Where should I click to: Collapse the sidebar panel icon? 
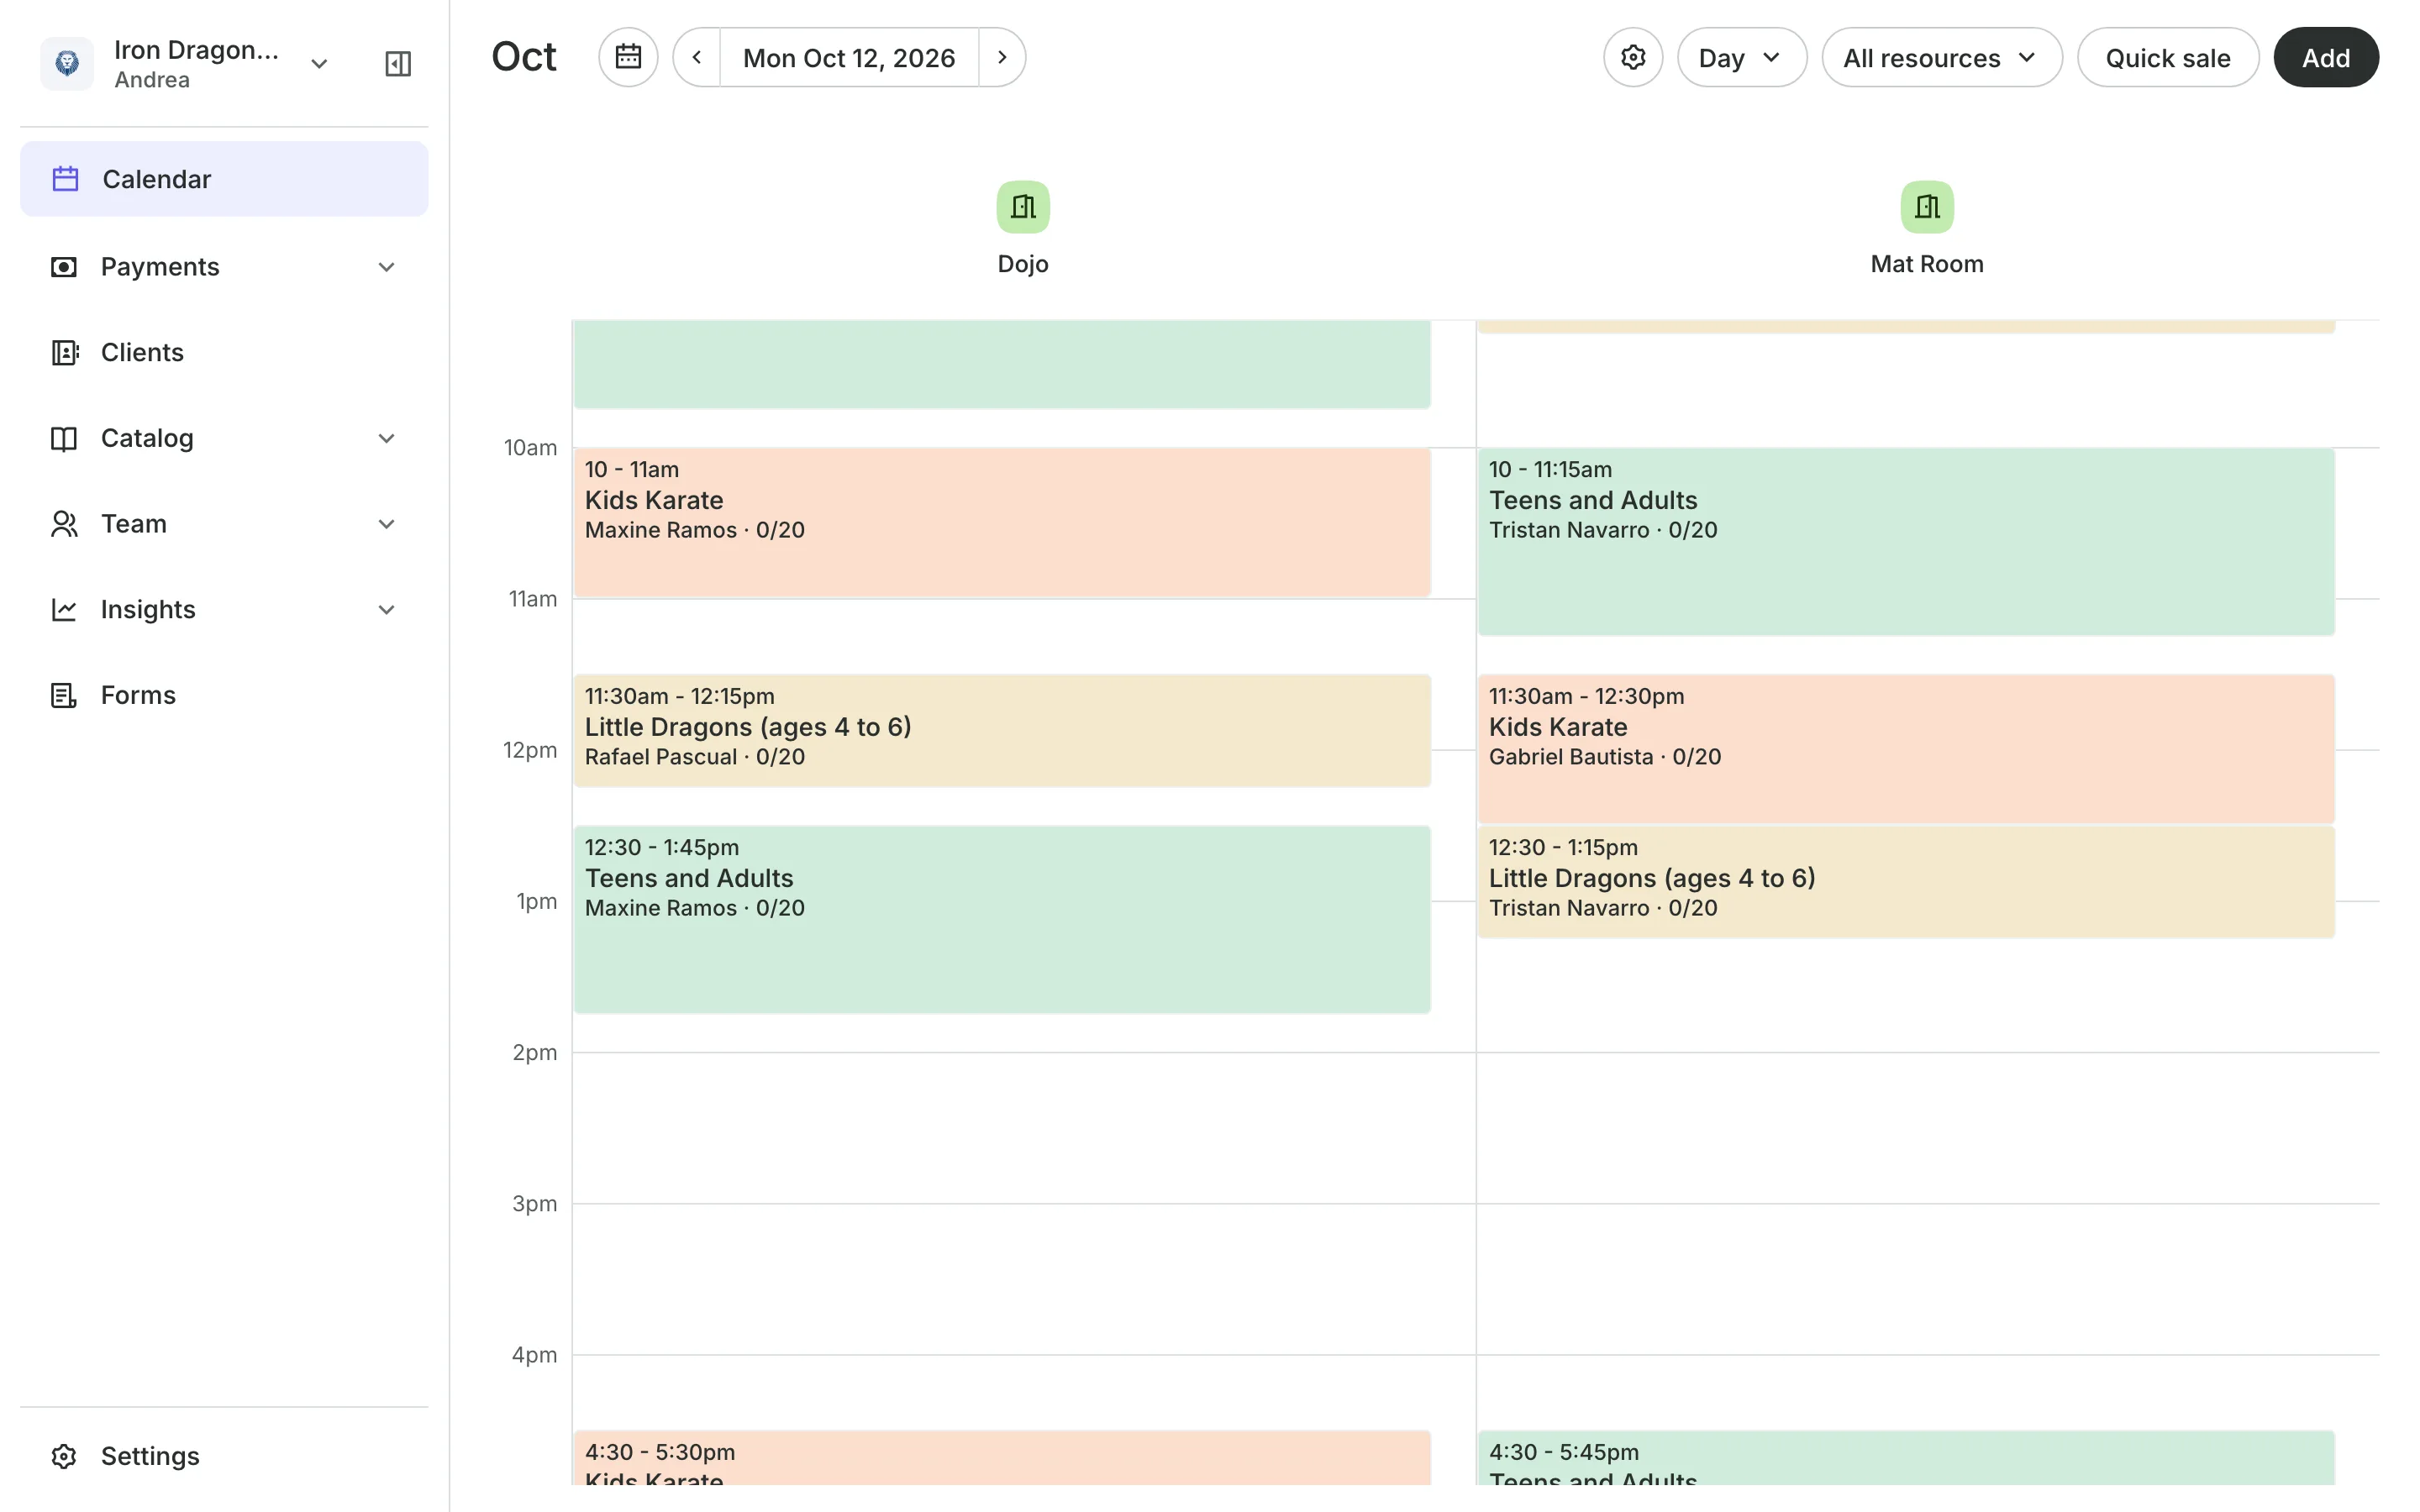(398, 64)
